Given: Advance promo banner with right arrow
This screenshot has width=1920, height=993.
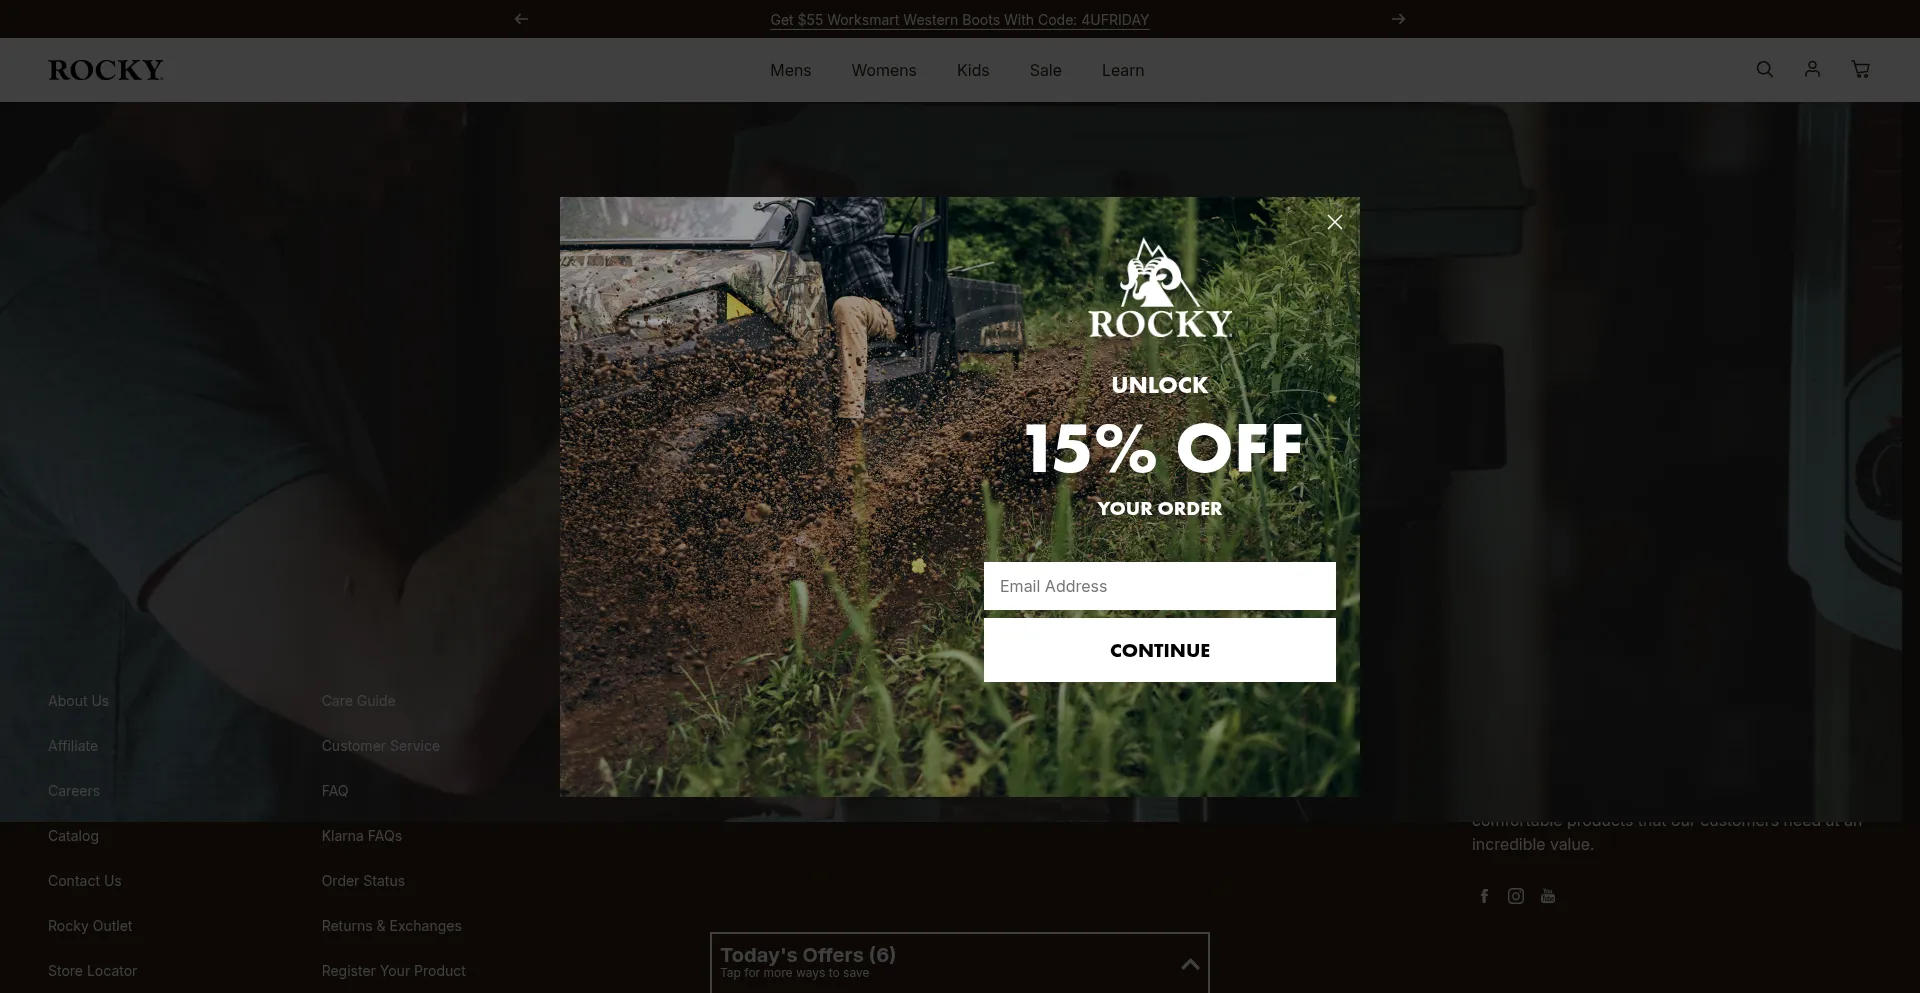Looking at the screenshot, I should pos(1398,19).
